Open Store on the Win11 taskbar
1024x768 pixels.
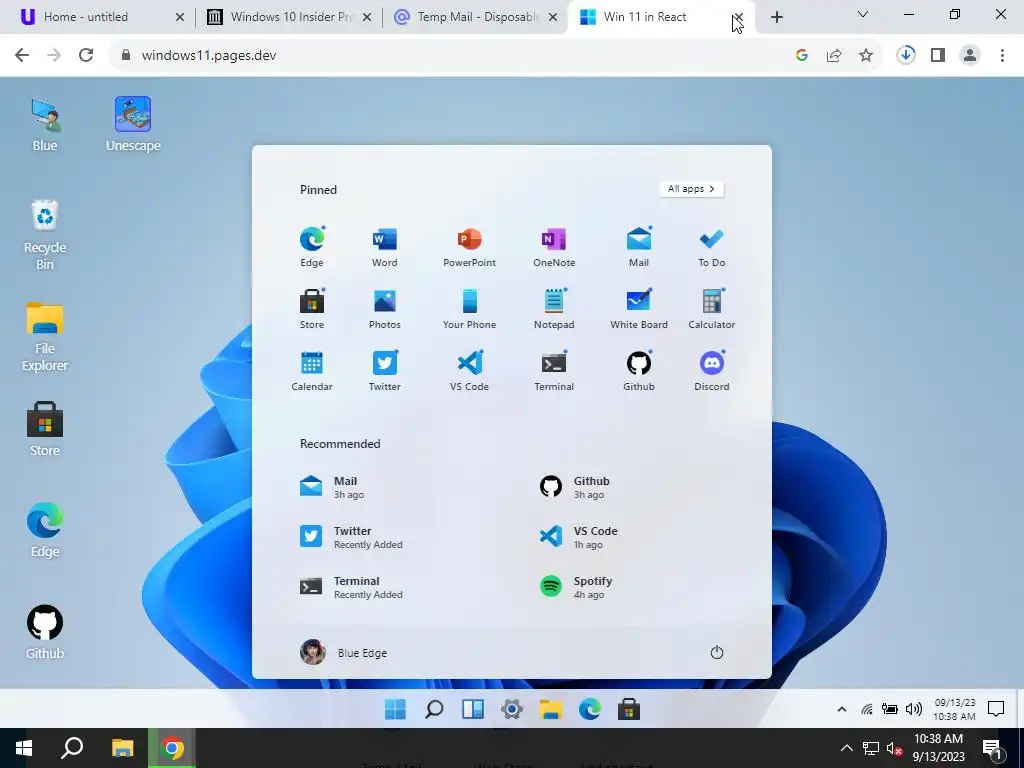coord(628,709)
